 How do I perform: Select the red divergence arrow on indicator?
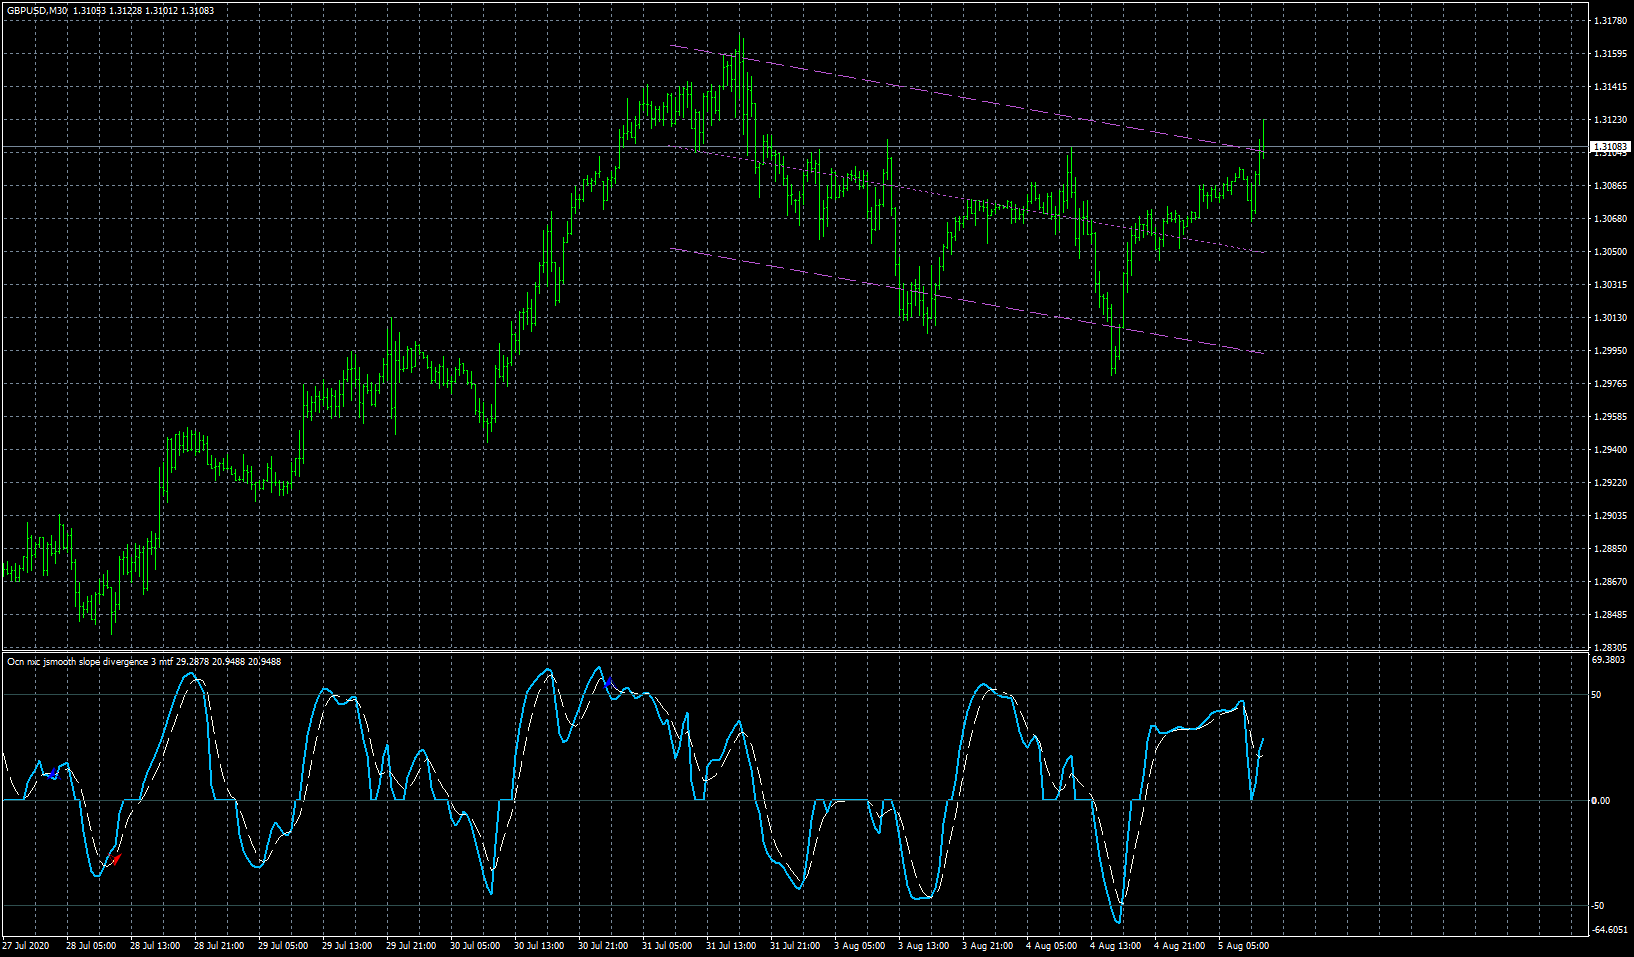click(115, 859)
